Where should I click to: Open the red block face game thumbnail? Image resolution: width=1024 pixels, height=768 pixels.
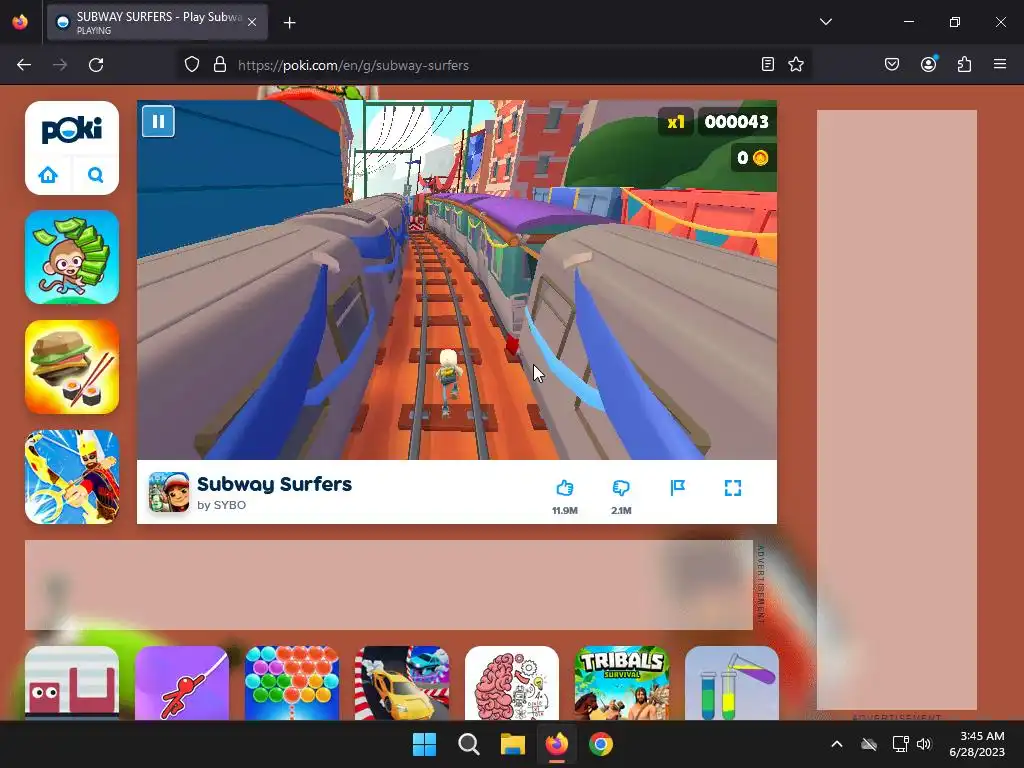tap(72, 683)
